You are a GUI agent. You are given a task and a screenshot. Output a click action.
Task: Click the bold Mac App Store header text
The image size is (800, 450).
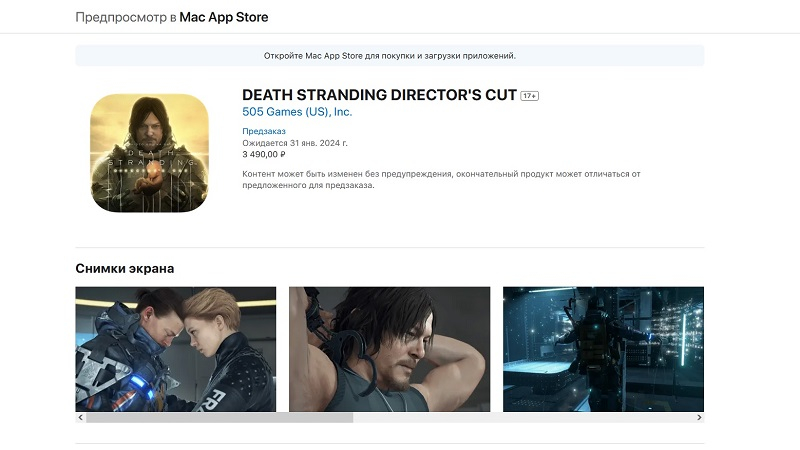point(223,17)
